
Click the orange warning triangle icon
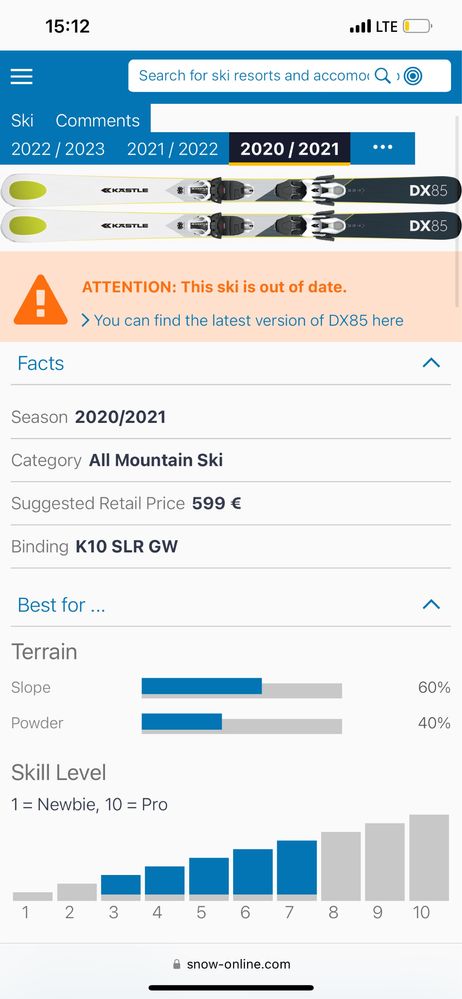[41, 299]
